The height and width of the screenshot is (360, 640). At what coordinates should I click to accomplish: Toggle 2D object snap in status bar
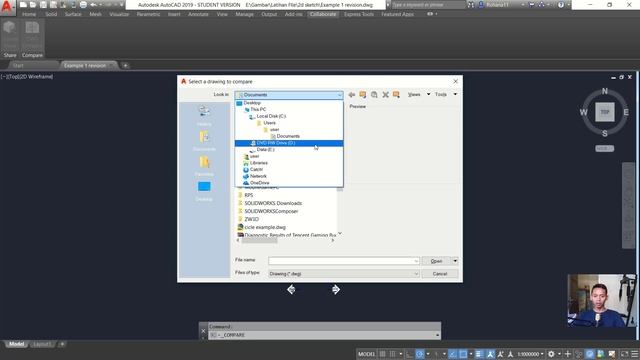tap(463, 354)
